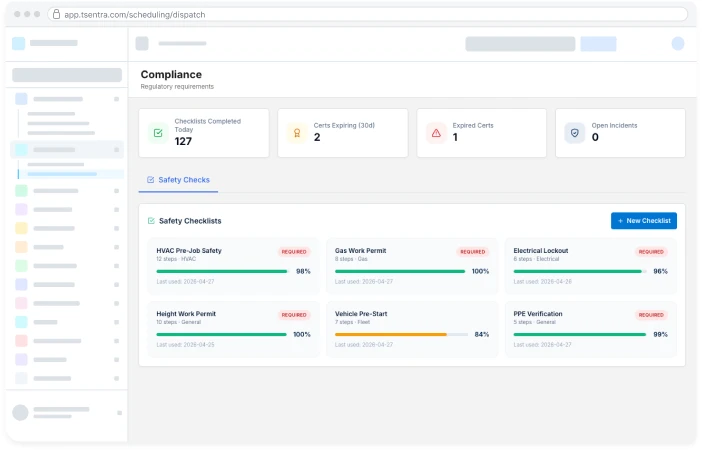The width and height of the screenshot is (702, 451).
Task: Click the user avatar at the sidebar bottom
Action: [20, 412]
